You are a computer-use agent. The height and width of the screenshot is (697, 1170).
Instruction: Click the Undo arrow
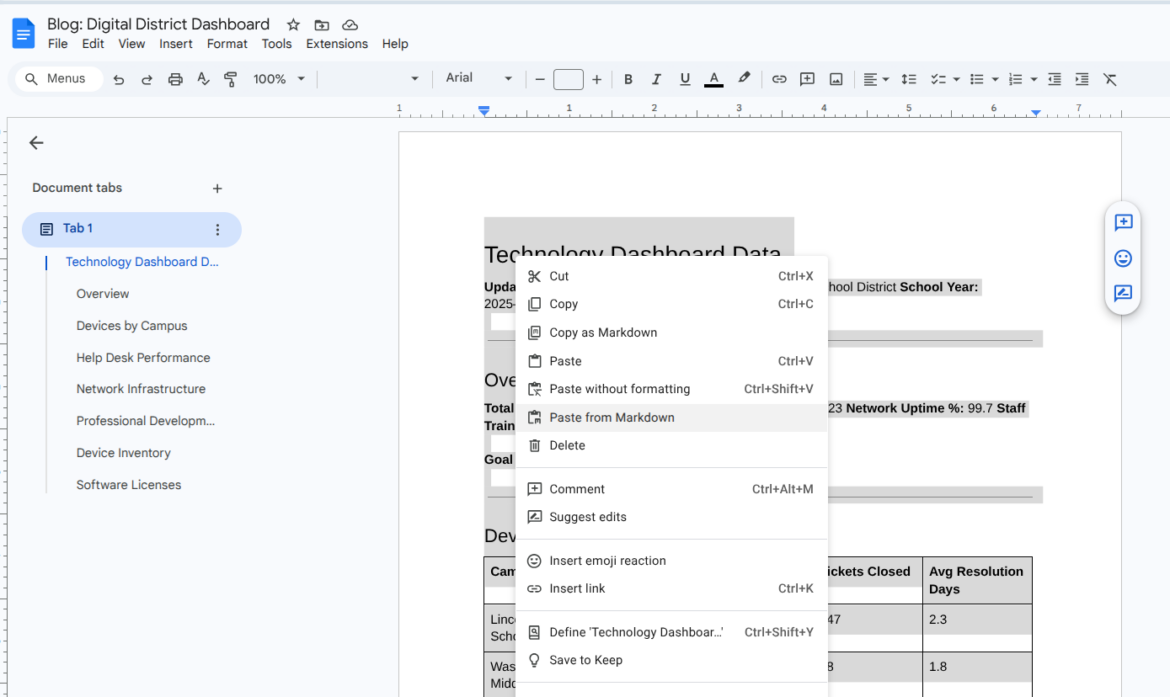pyautogui.click(x=119, y=79)
